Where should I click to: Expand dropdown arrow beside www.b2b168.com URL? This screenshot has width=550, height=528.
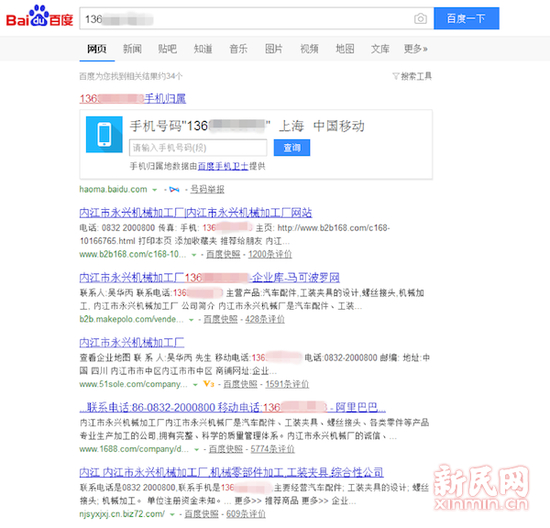[x=194, y=255]
